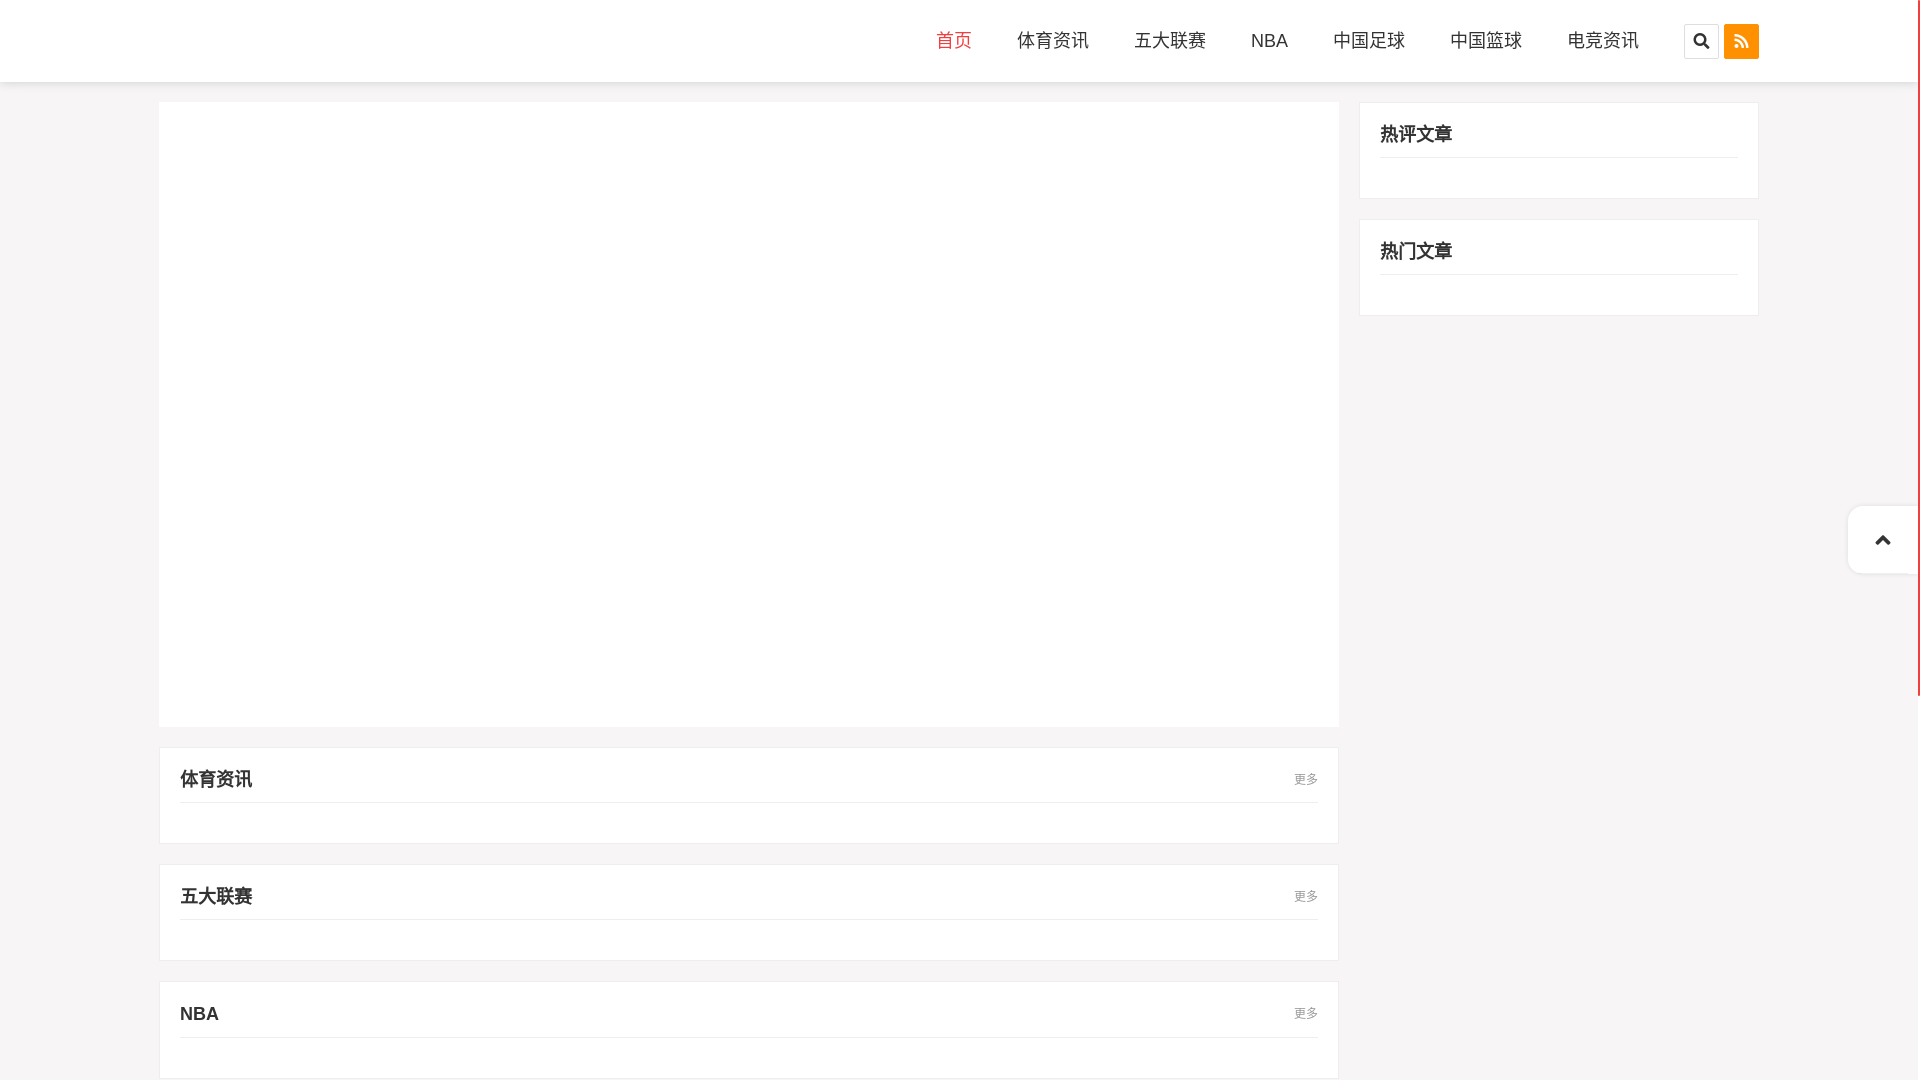The width and height of the screenshot is (1920, 1080).
Task: Click 更多 beside the NBA section
Action: click(1305, 1013)
